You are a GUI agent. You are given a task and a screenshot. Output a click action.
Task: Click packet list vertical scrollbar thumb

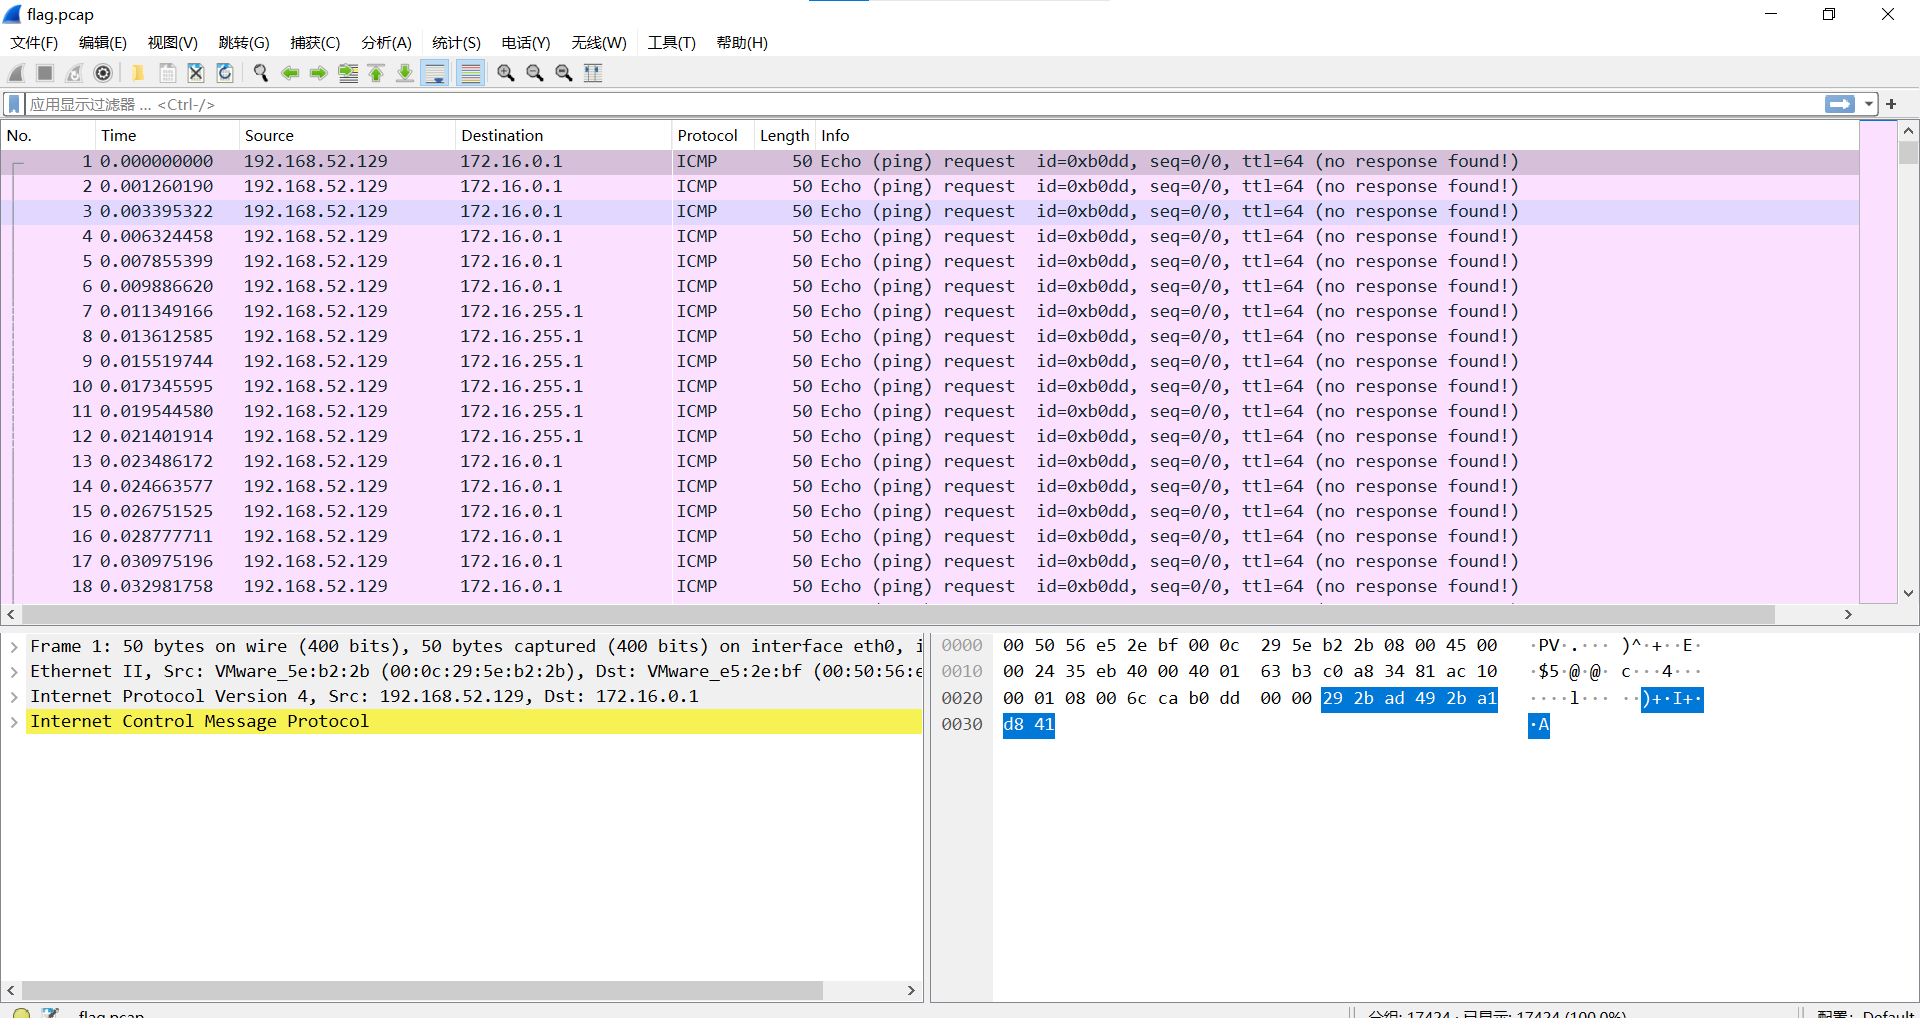pos(1908,152)
